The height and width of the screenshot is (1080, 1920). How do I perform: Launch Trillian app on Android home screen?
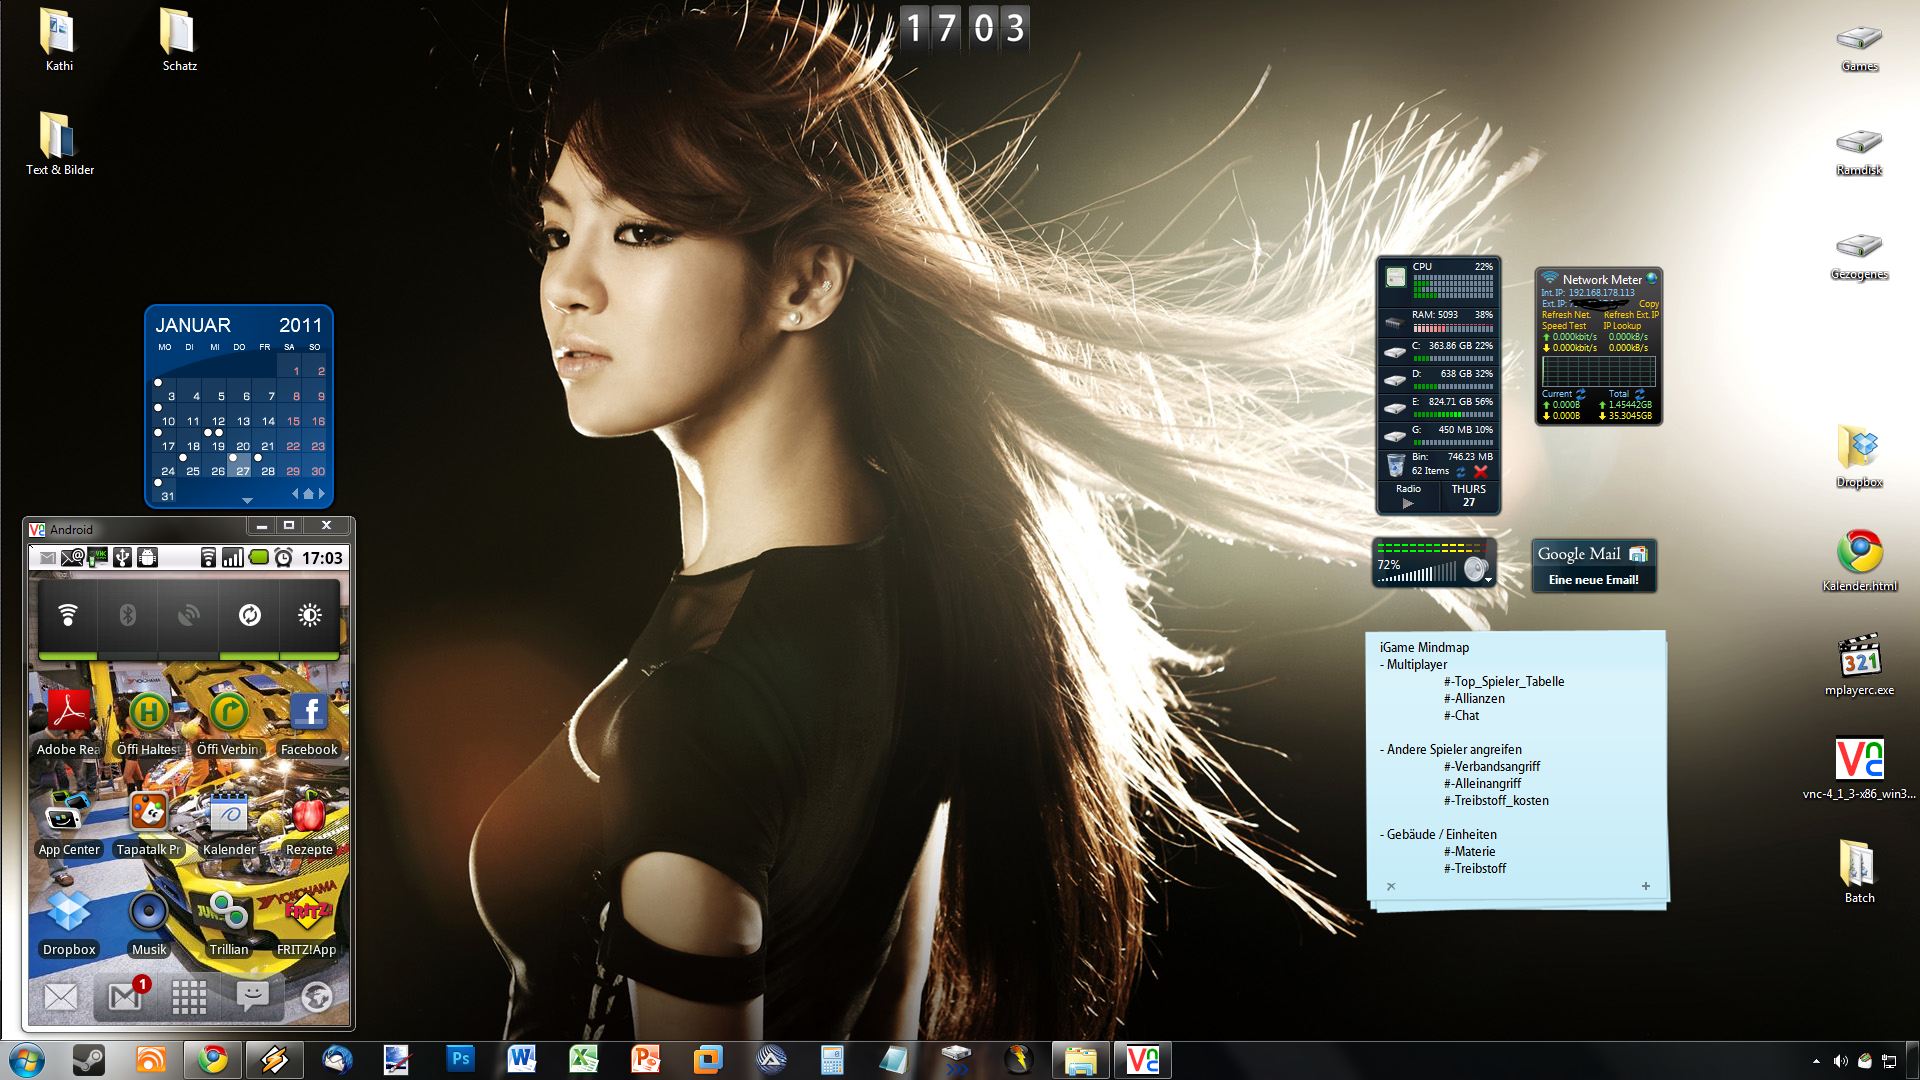(x=228, y=912)
